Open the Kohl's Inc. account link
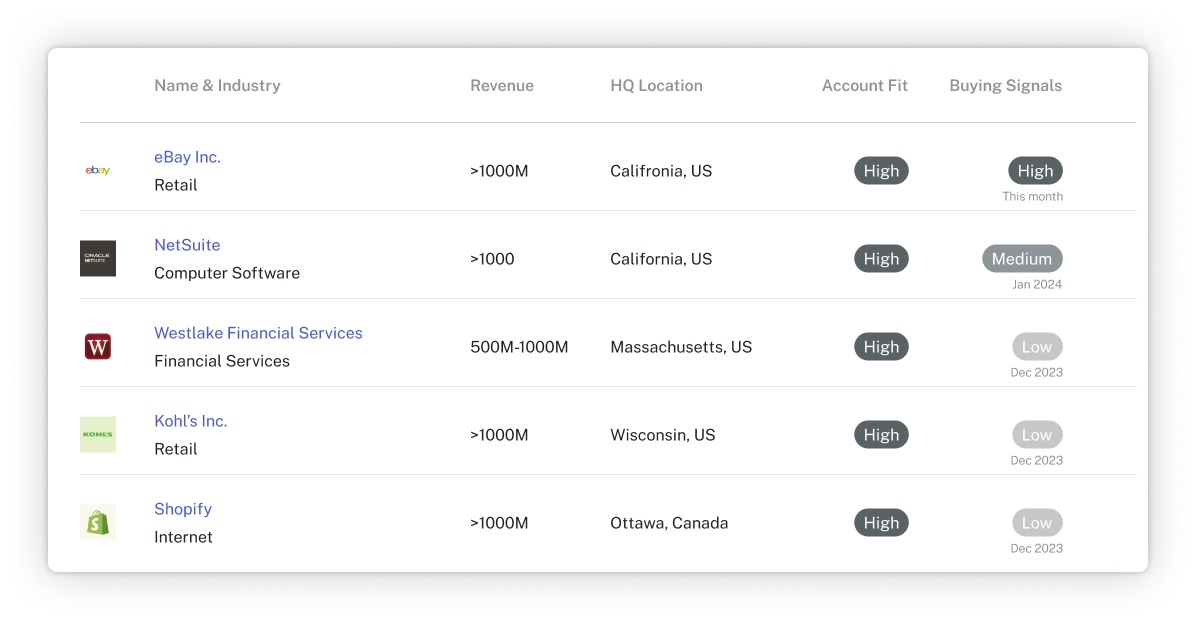Viewport: 1196px width, 620px height. coord(191,421)
